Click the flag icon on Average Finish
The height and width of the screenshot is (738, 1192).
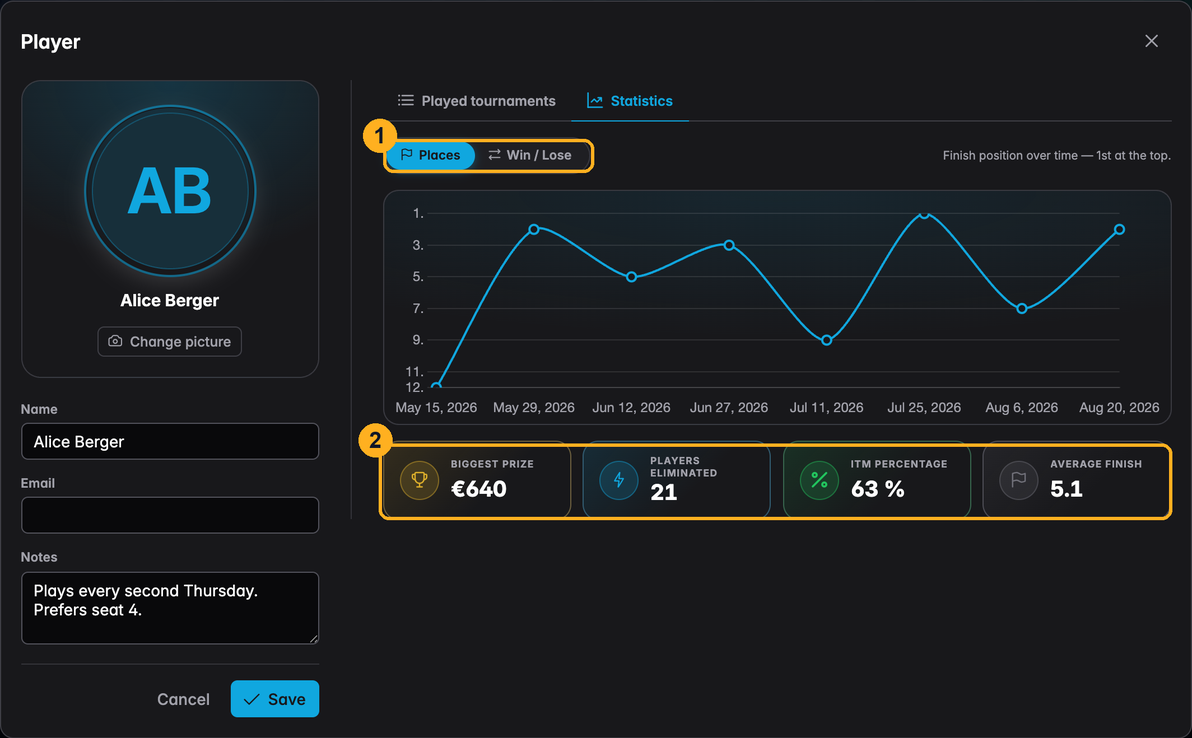tap(1019, 480)
